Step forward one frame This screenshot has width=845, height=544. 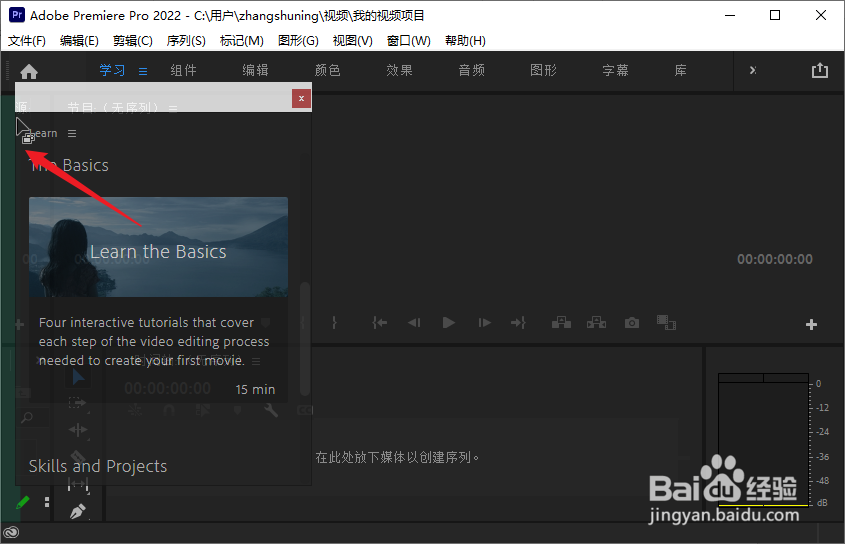tap(484, 322)
